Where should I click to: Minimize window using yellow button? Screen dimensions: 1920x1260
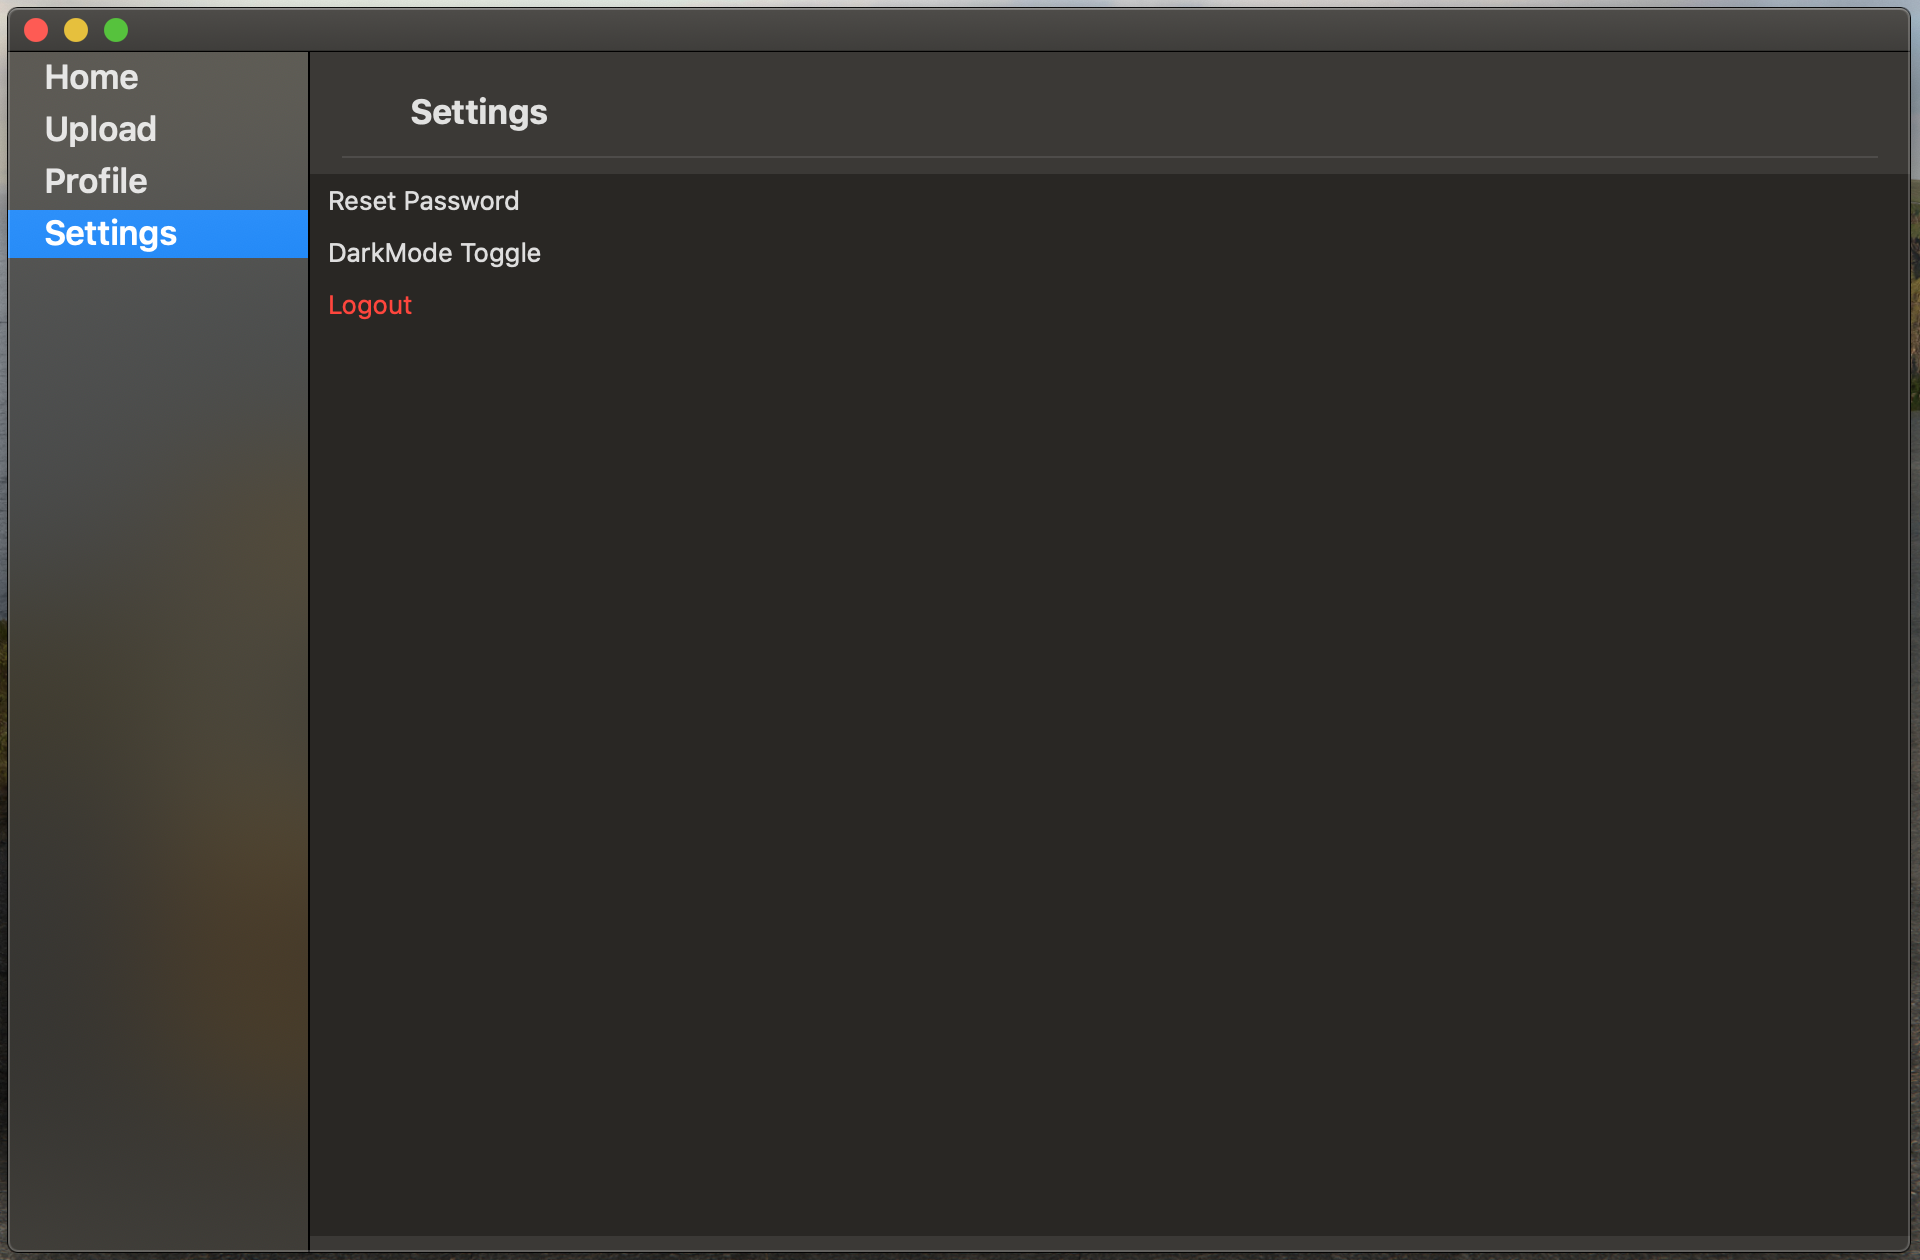pyautogui.click(x=76, y=30)
